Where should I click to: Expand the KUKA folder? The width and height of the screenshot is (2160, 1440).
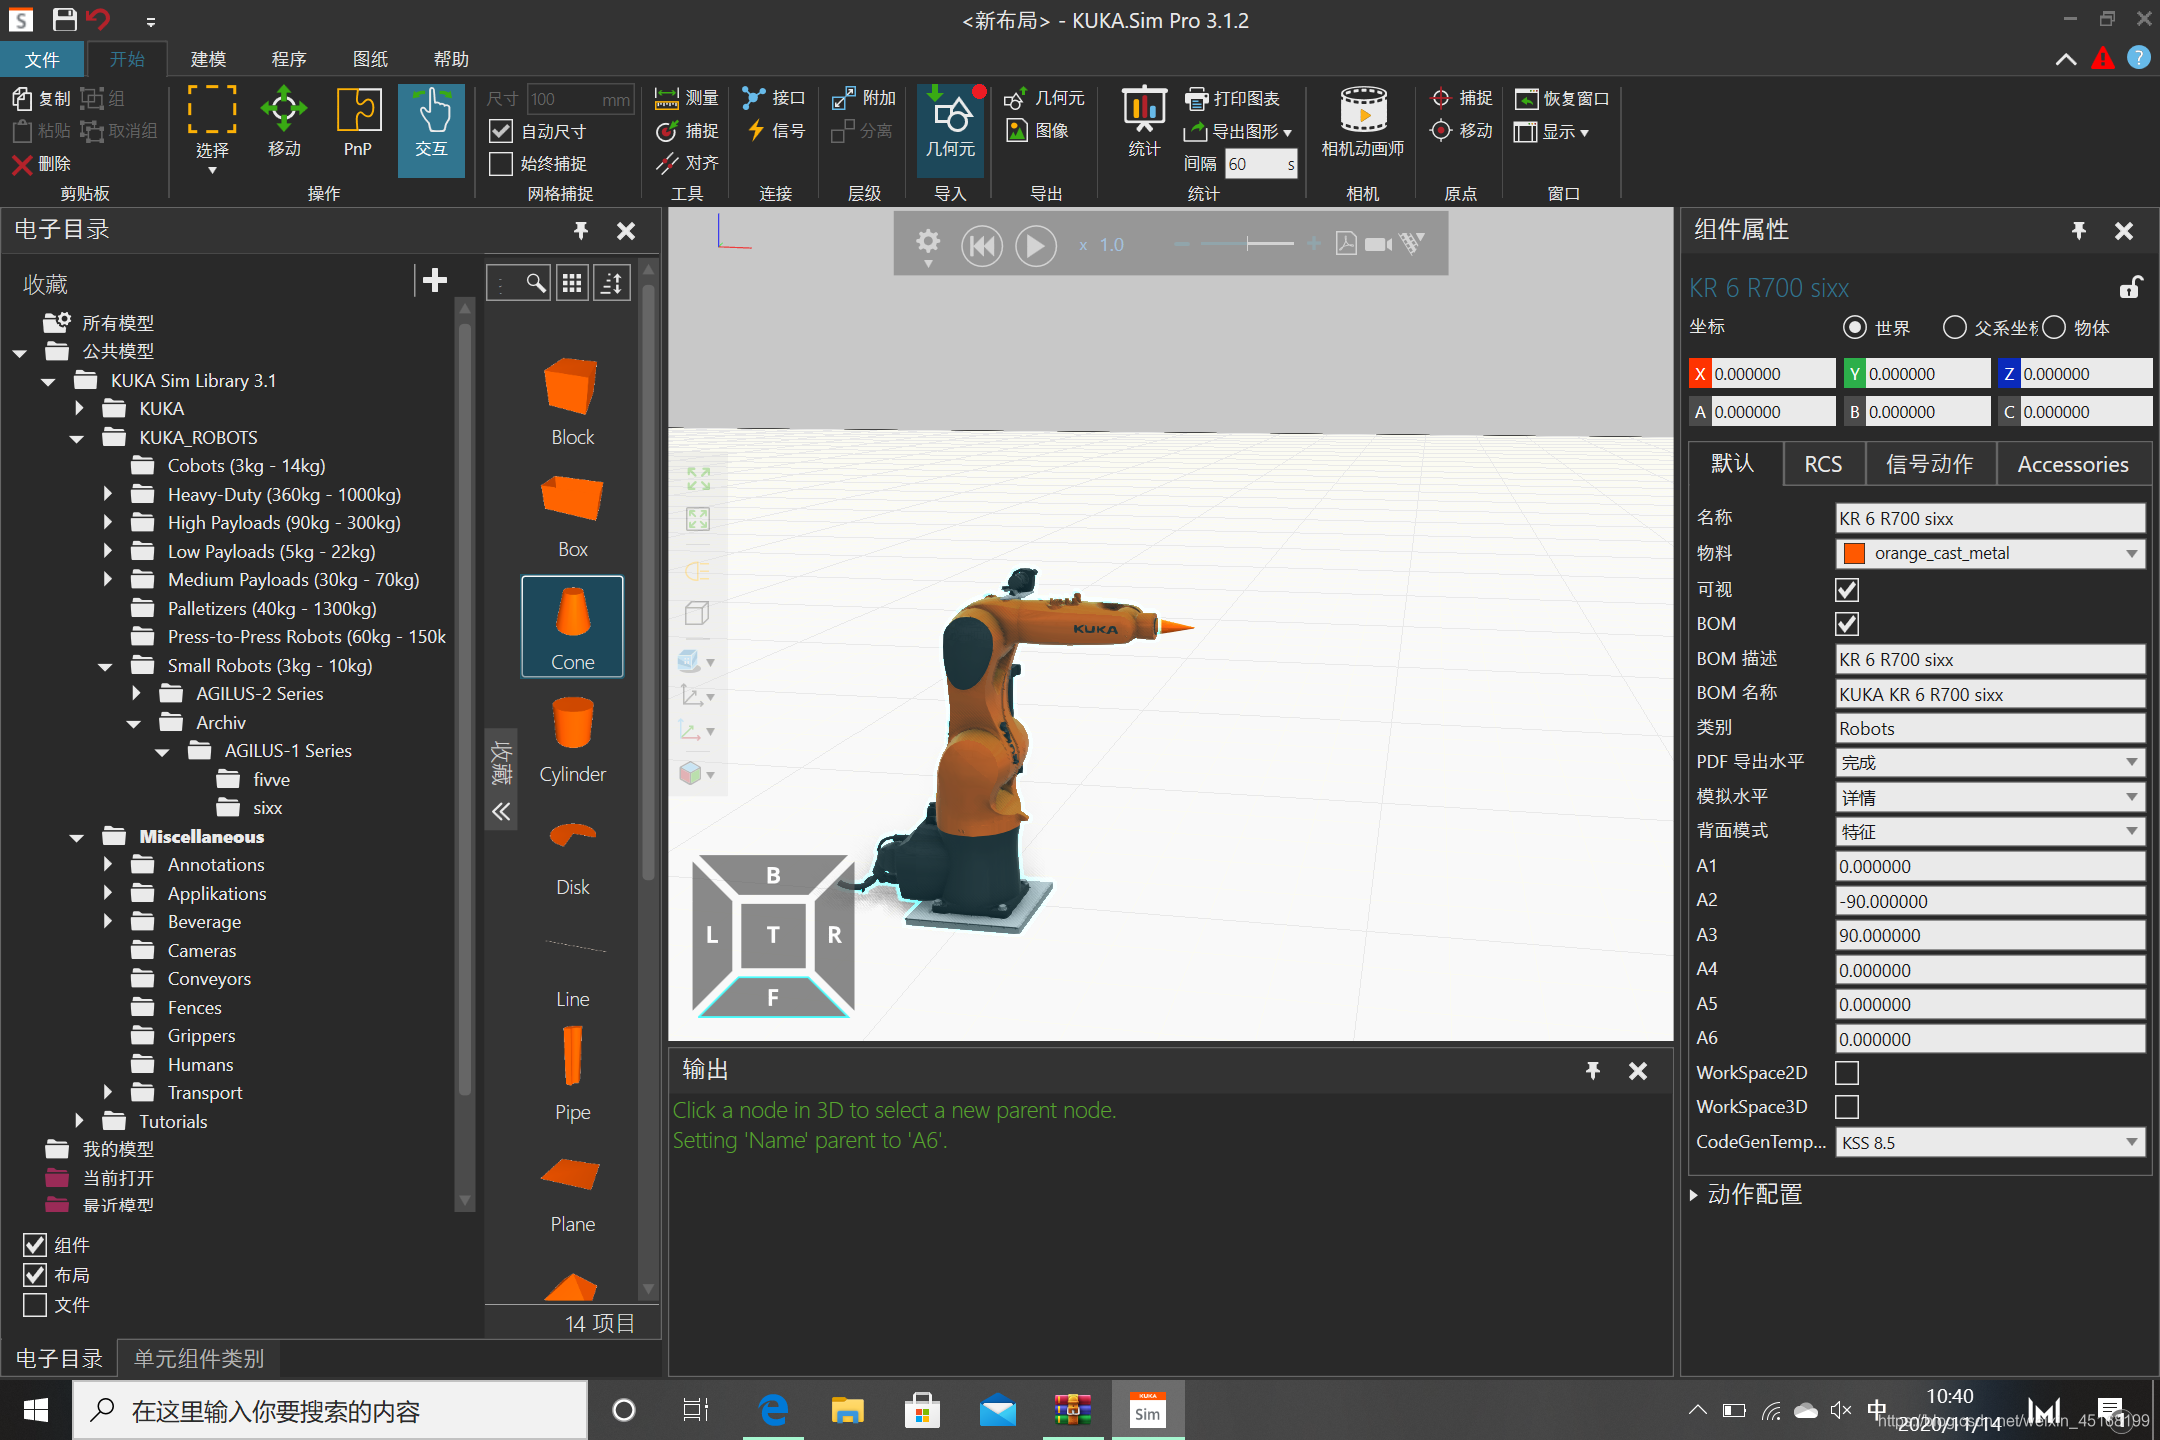point(79,408)
